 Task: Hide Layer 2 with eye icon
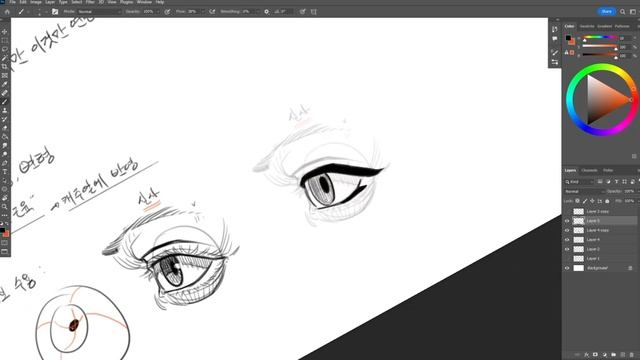point(567,249)
